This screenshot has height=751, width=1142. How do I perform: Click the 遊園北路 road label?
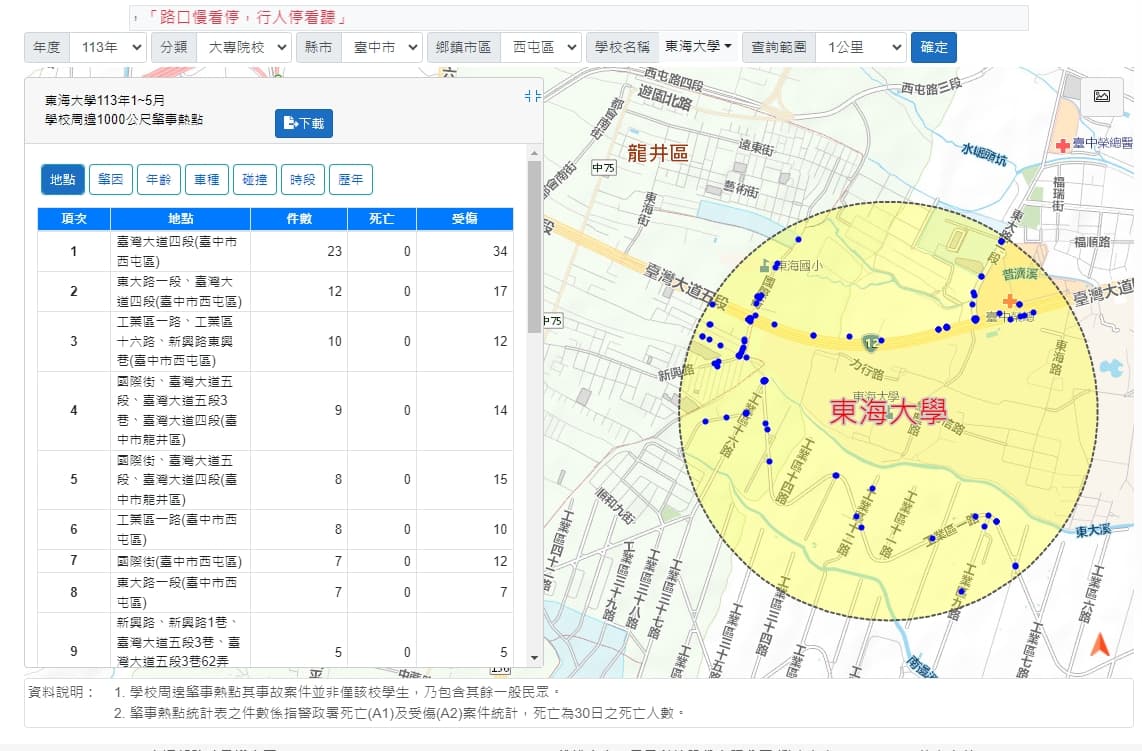coord(665,97)
